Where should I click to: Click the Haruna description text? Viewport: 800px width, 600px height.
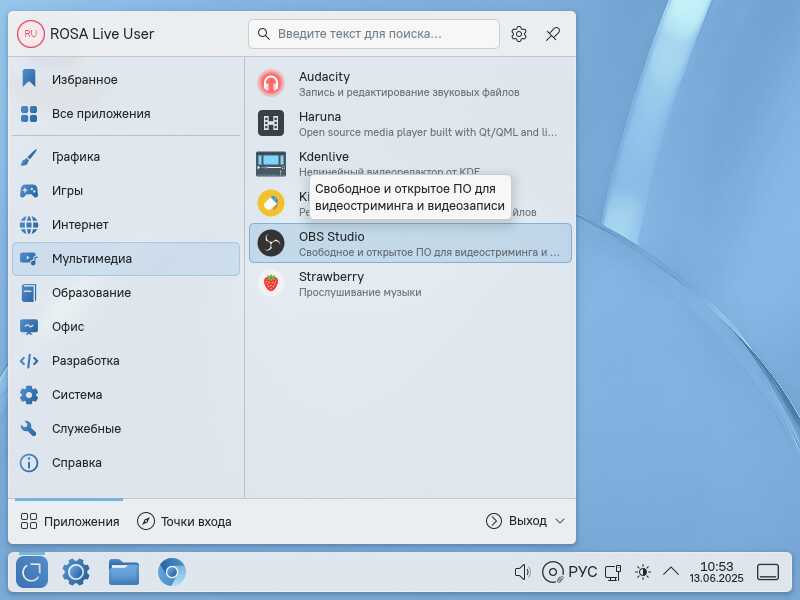tap(428, 132)
